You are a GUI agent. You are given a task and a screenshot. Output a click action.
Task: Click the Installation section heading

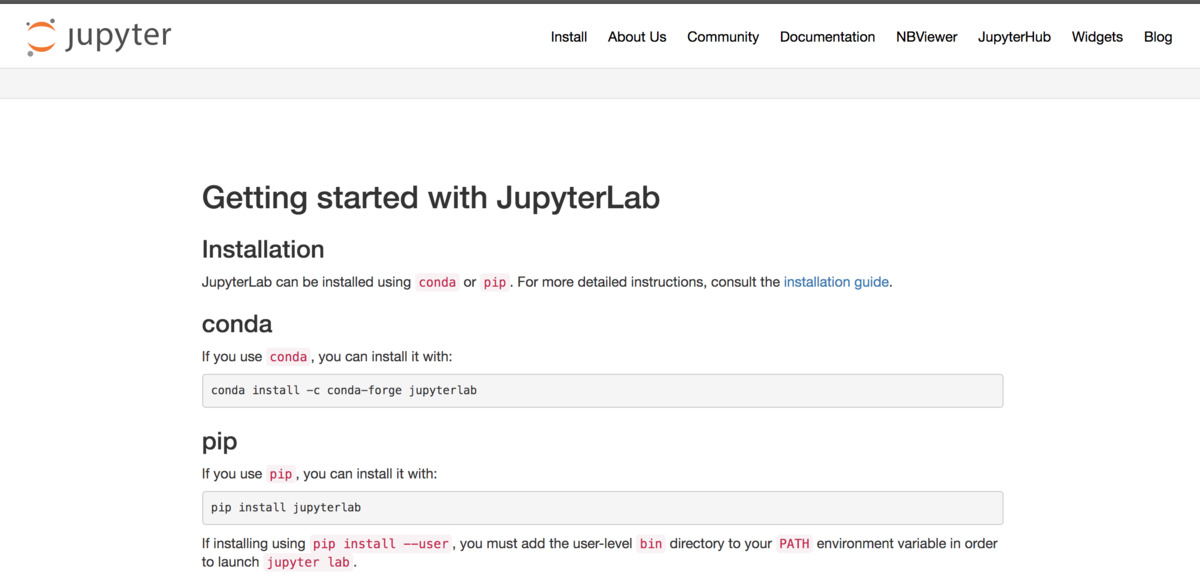tap(263, 249)
